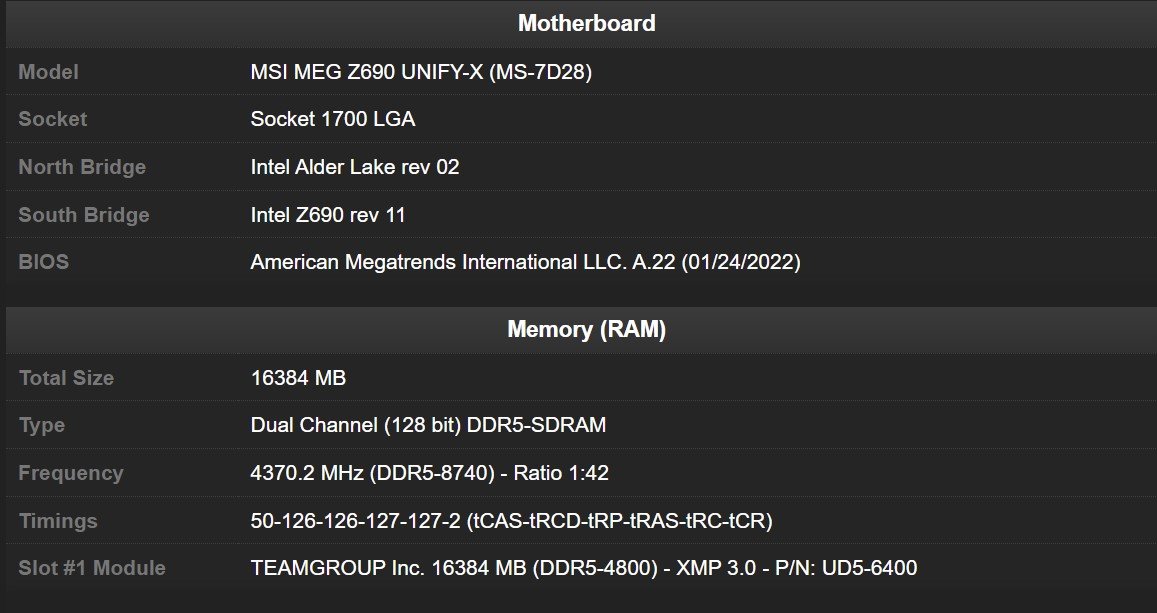Click the MSI MEG Z690 UNIFY-X model value
Screen dimensions: 1157x613
tap(421, 72)
